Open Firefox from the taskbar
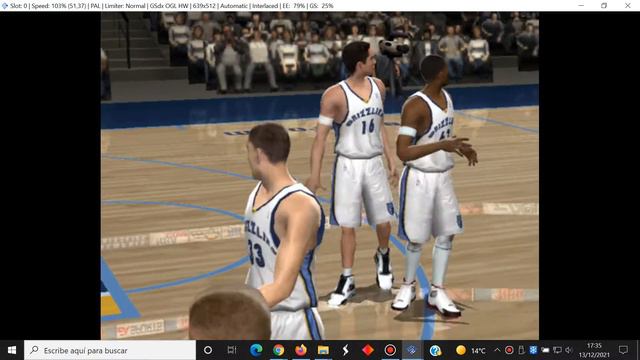640x360 pixels. (x=301, y=350)
